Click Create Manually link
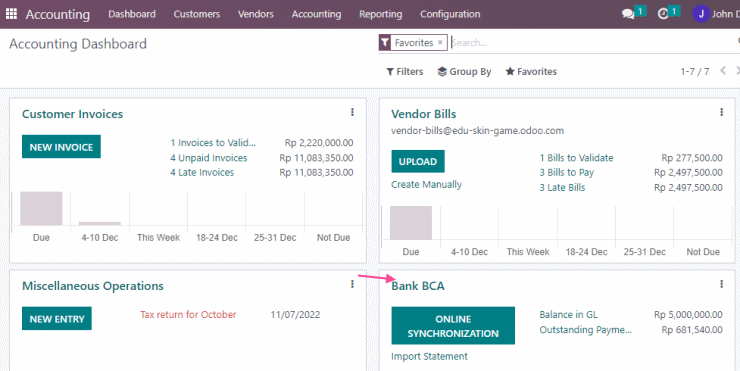 (426, 185)
